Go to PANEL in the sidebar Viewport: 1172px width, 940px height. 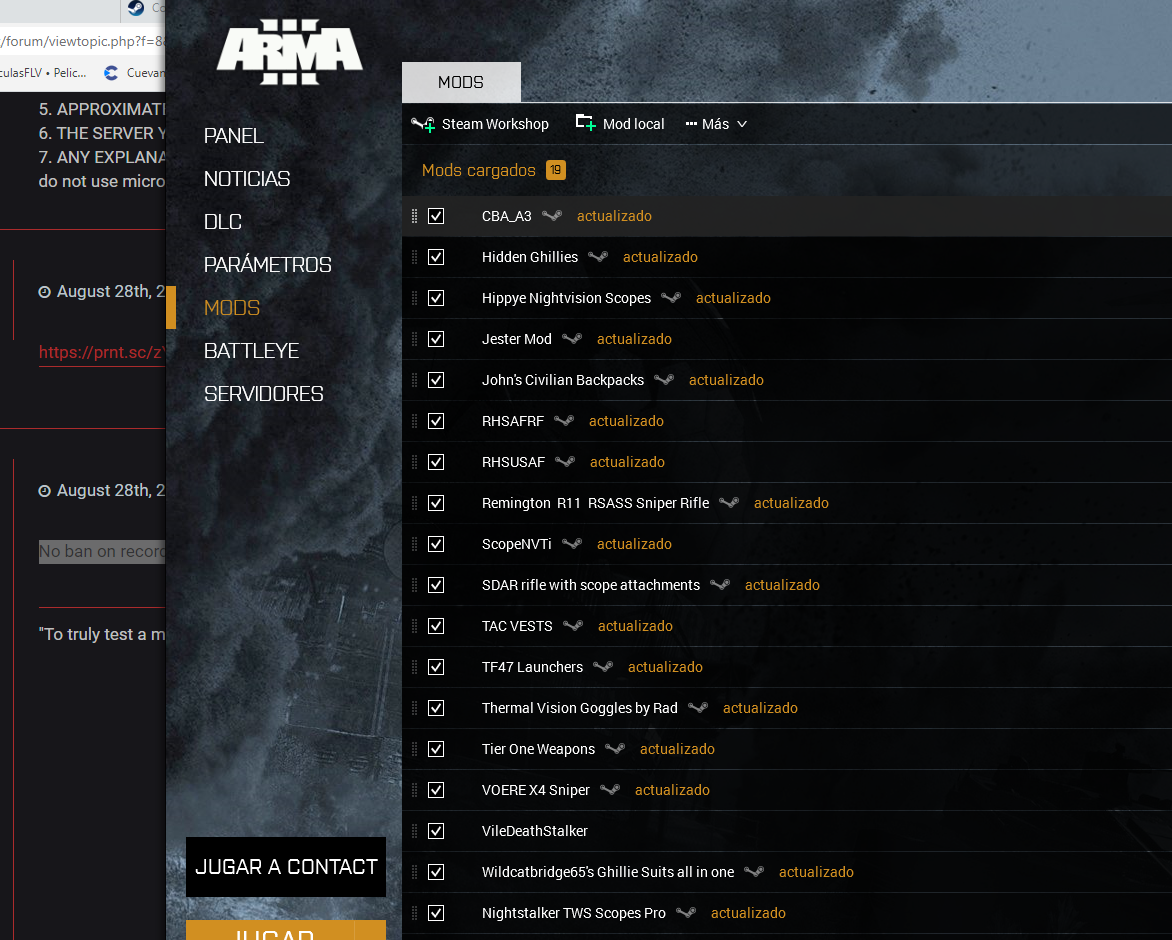(x=234, y=136)
